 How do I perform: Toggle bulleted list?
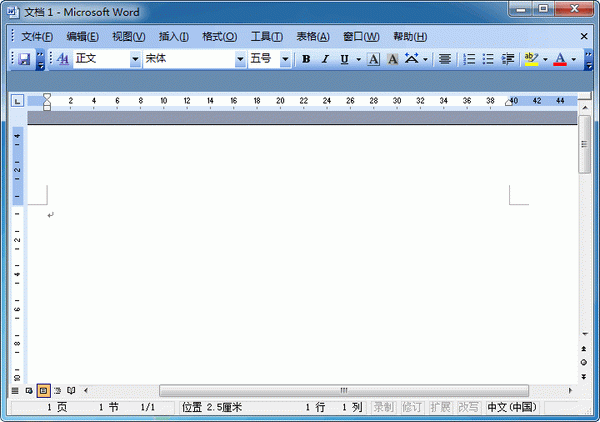pyautogui.click(x=488, y=59)
